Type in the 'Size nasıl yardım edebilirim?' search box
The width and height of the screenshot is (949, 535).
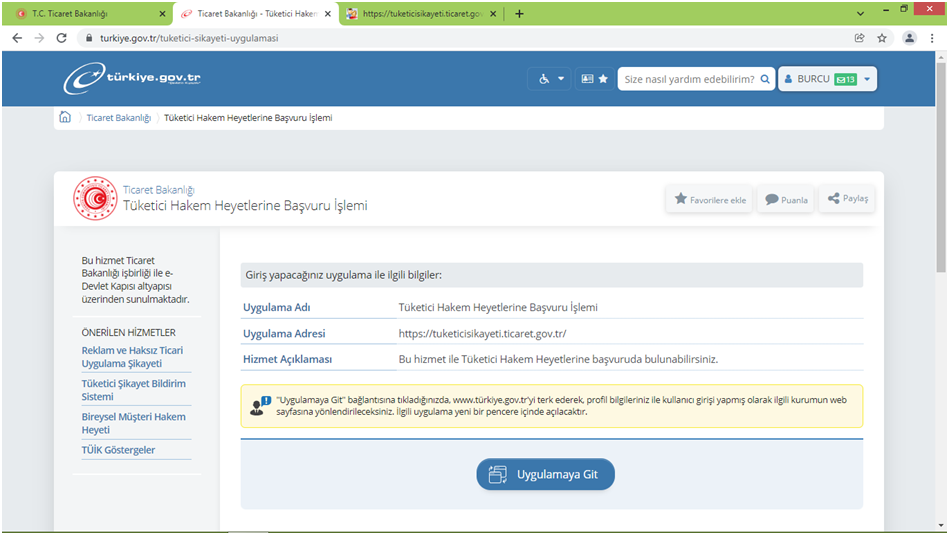pos(688,79)
